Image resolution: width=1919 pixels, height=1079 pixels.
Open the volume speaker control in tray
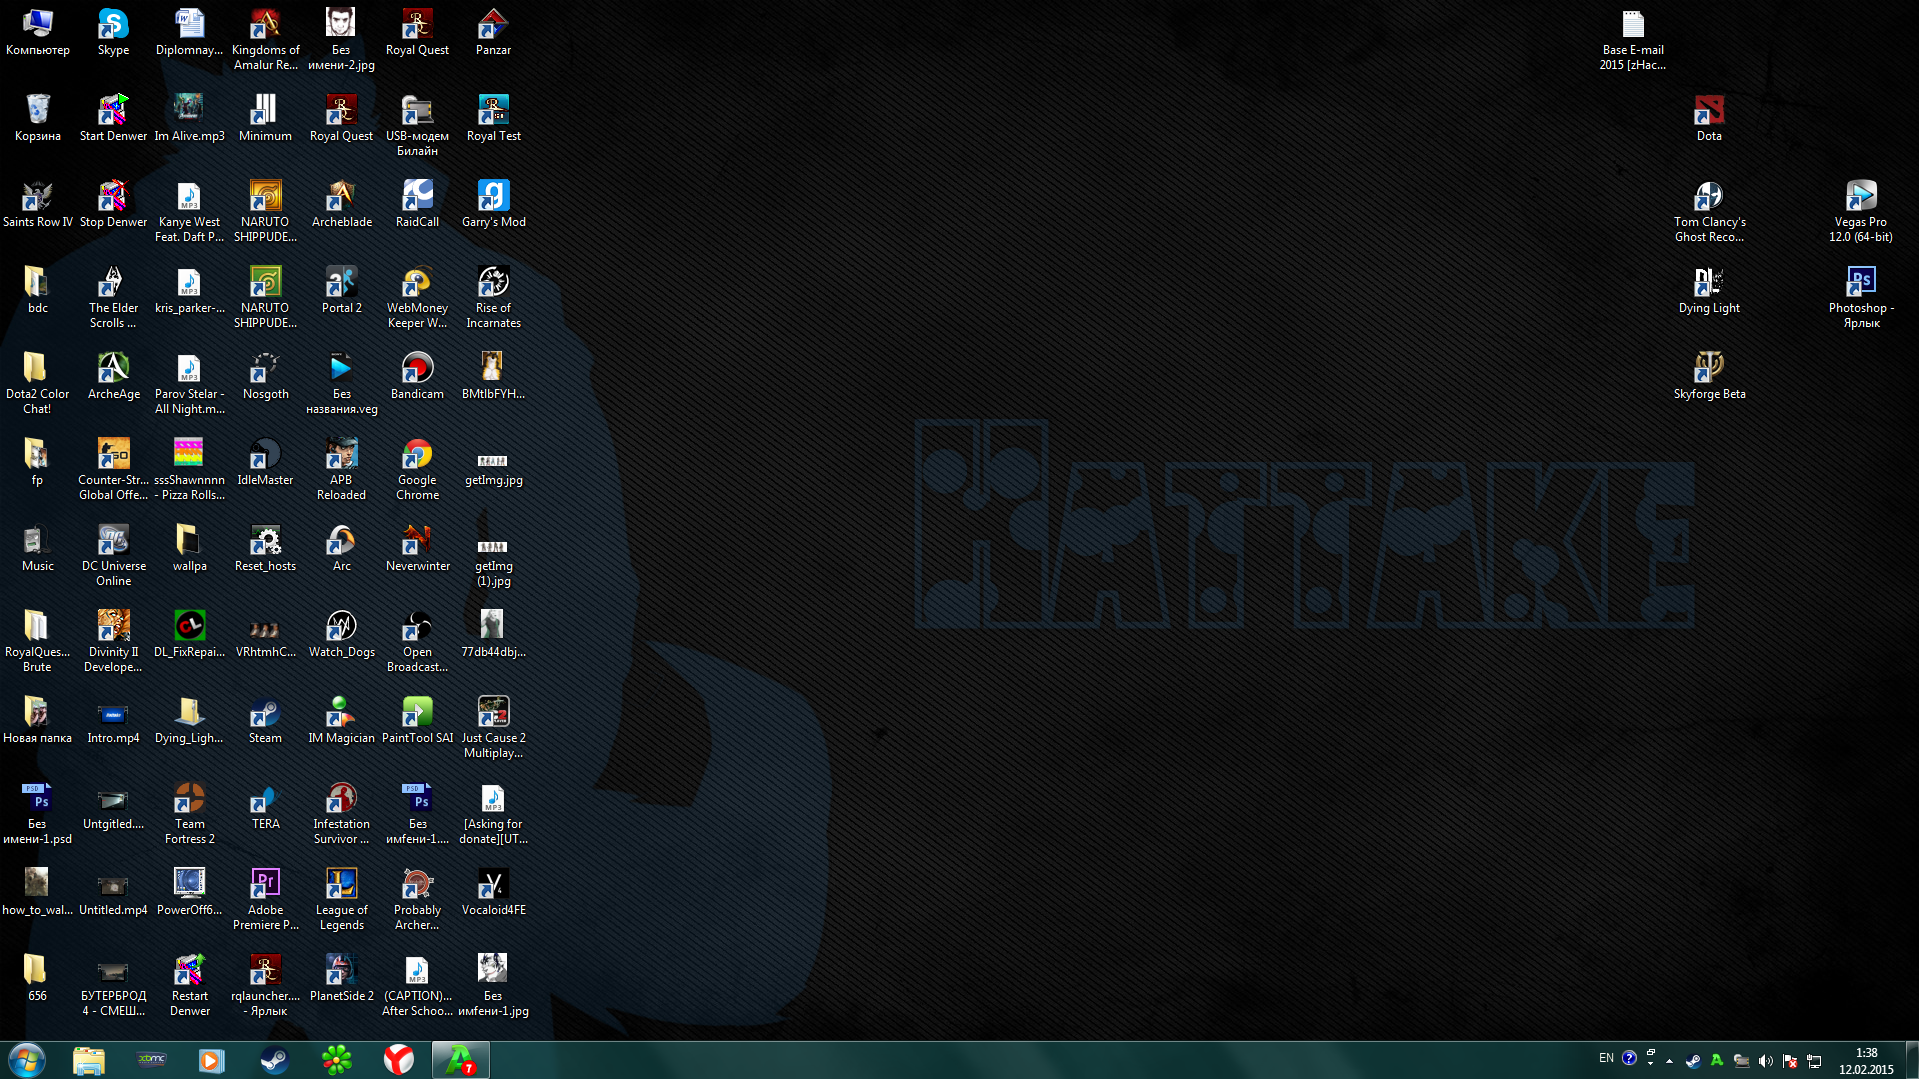click(1765, 1061)
